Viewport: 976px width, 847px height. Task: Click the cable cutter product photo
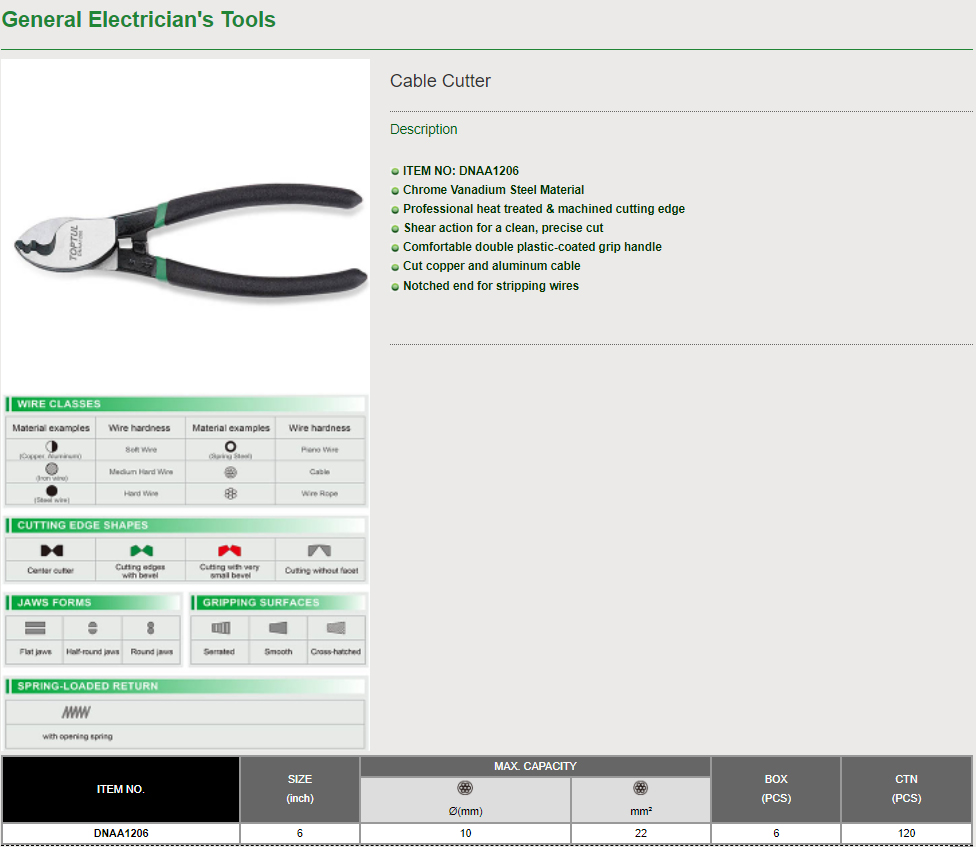pyautogui.click(x=186, y=236)
